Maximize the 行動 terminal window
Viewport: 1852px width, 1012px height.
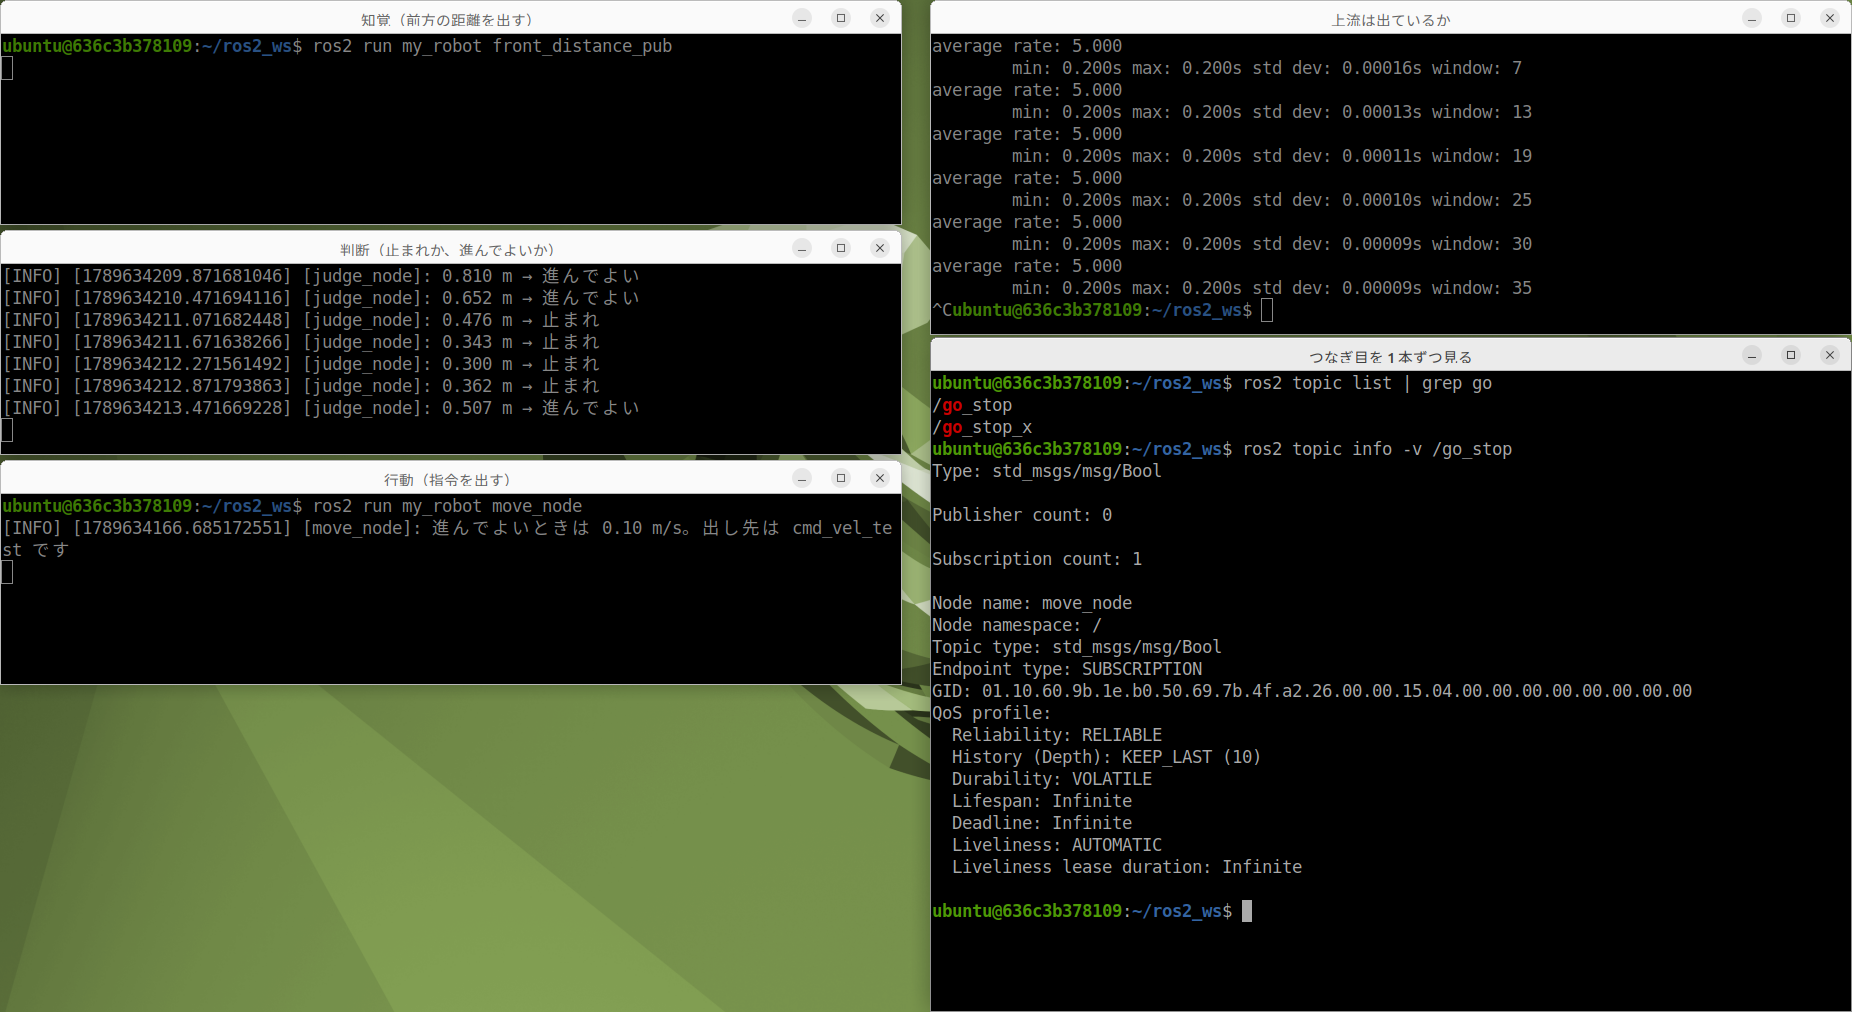tap(841, 478)
